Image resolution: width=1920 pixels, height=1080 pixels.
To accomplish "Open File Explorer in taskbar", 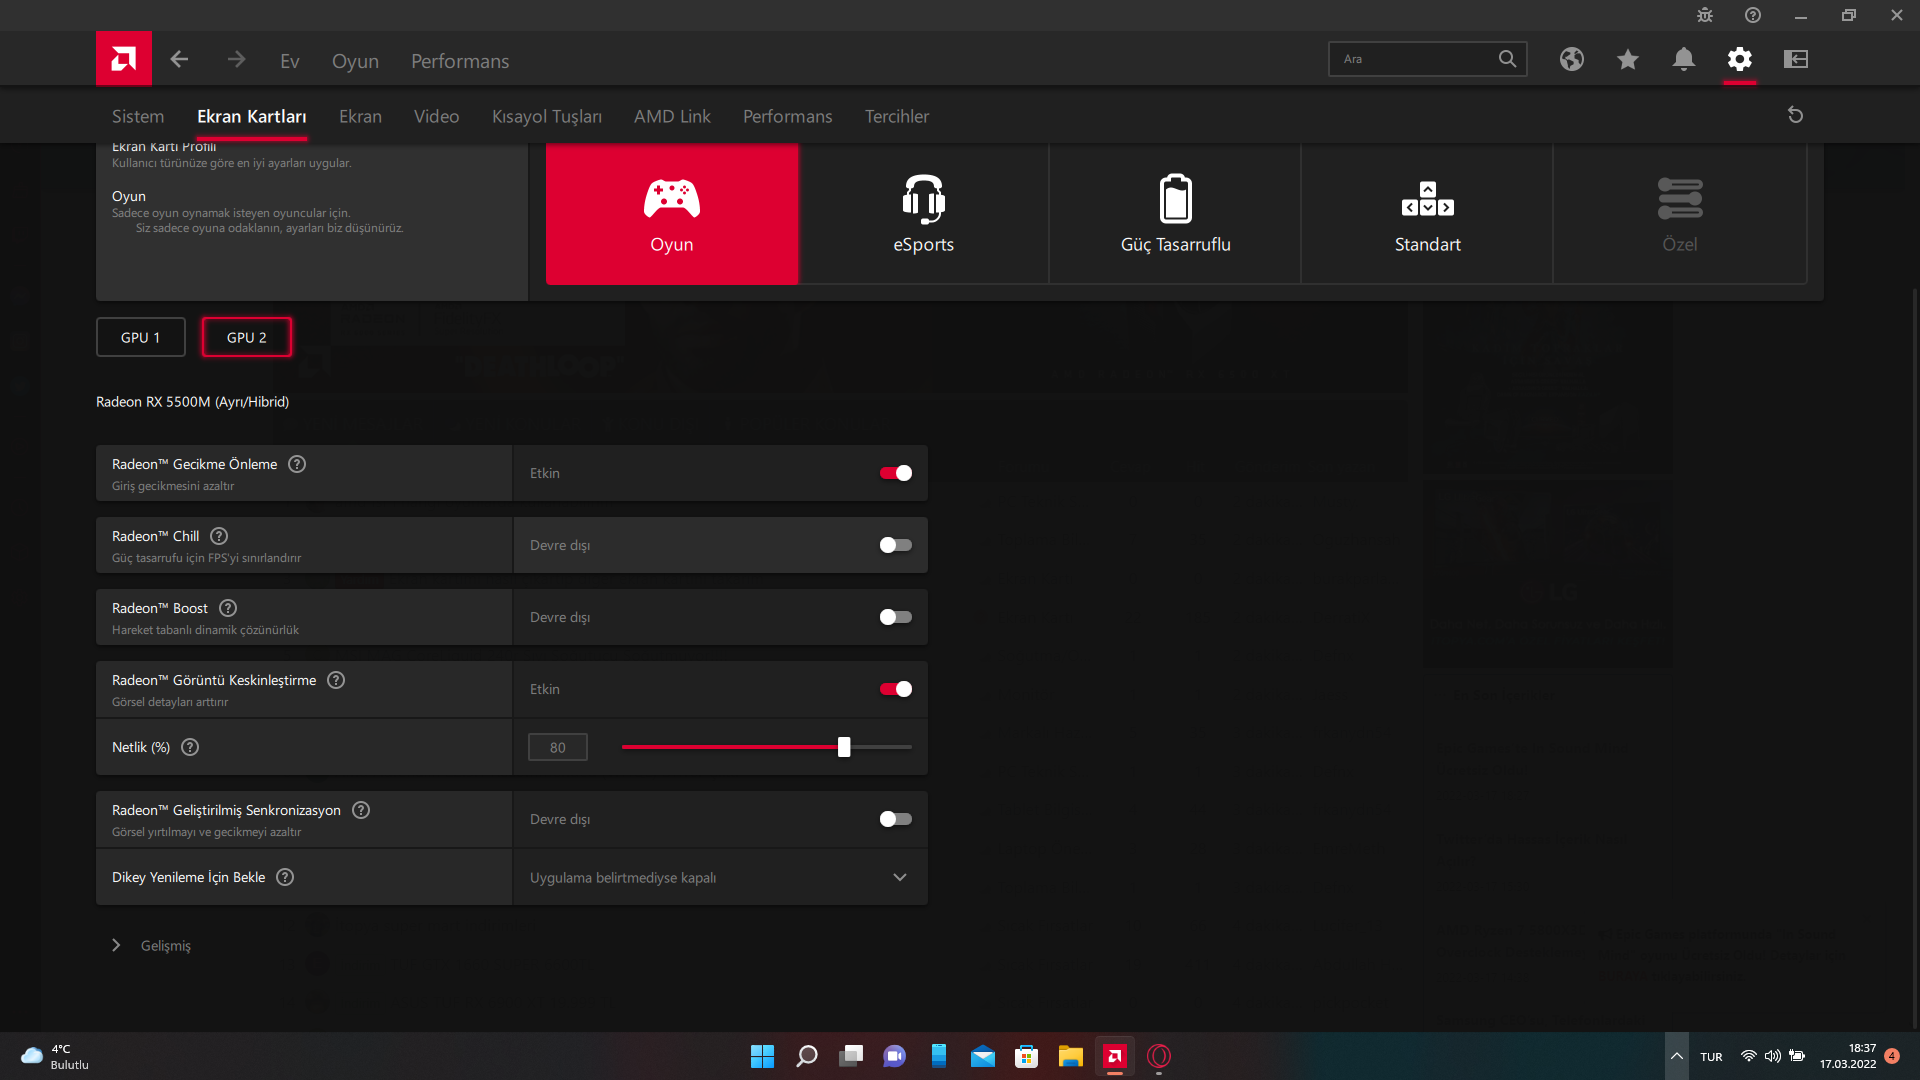I will click(1071, 1056).
